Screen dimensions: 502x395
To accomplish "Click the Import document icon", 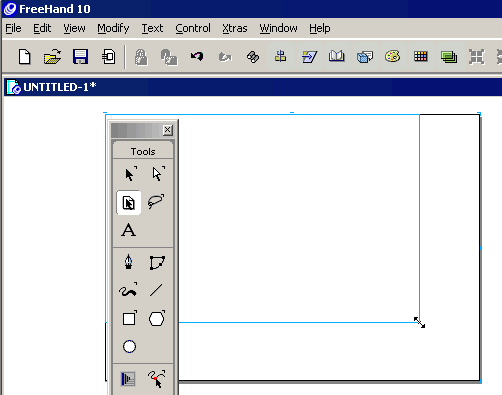I will 108,57.
